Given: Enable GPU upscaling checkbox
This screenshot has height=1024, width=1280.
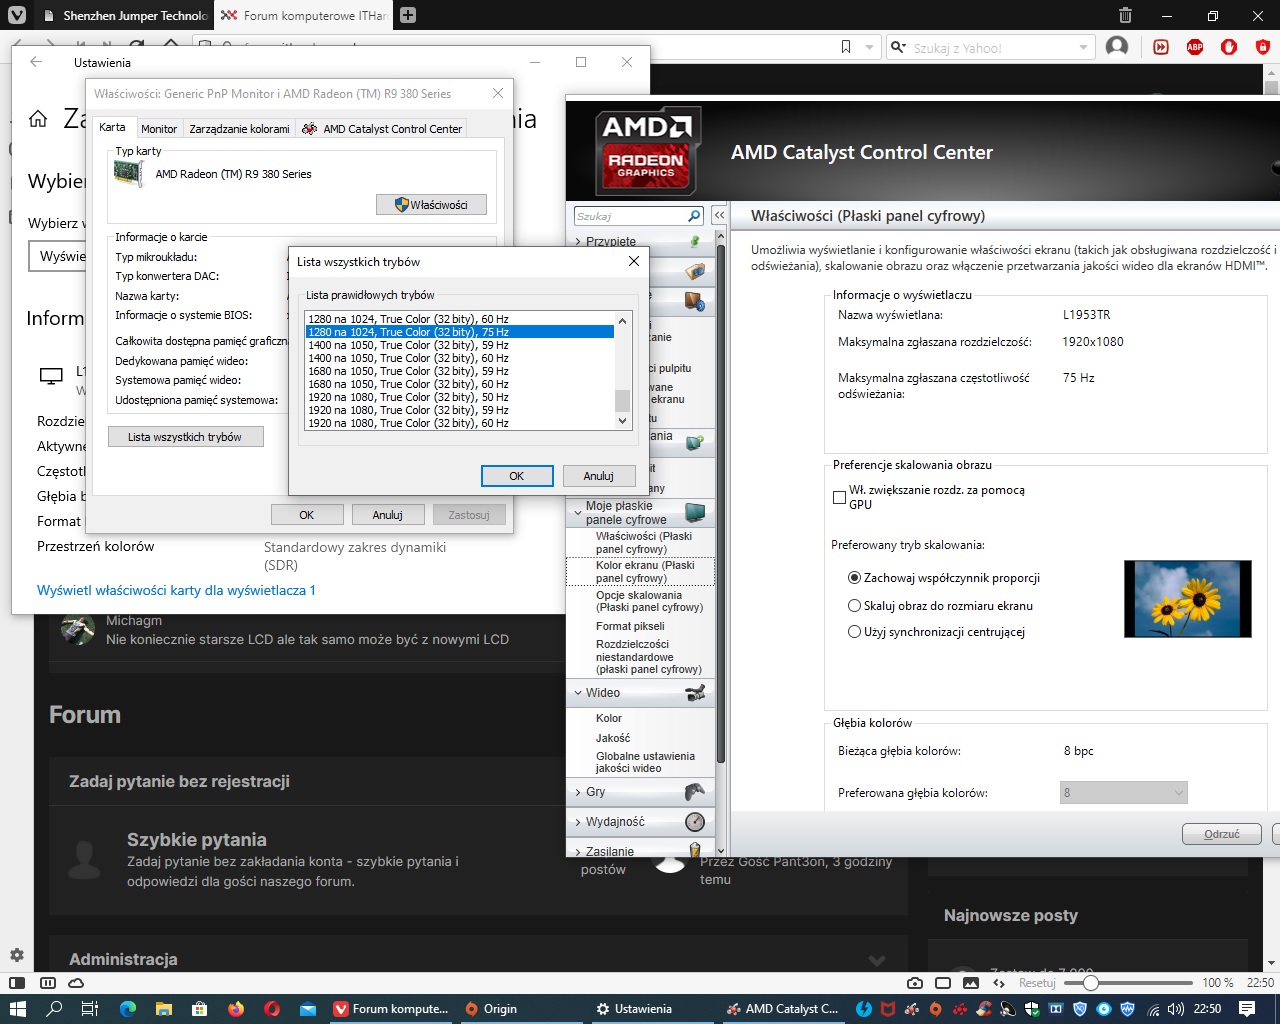Looking at the screenshot, I should [839, 497].
